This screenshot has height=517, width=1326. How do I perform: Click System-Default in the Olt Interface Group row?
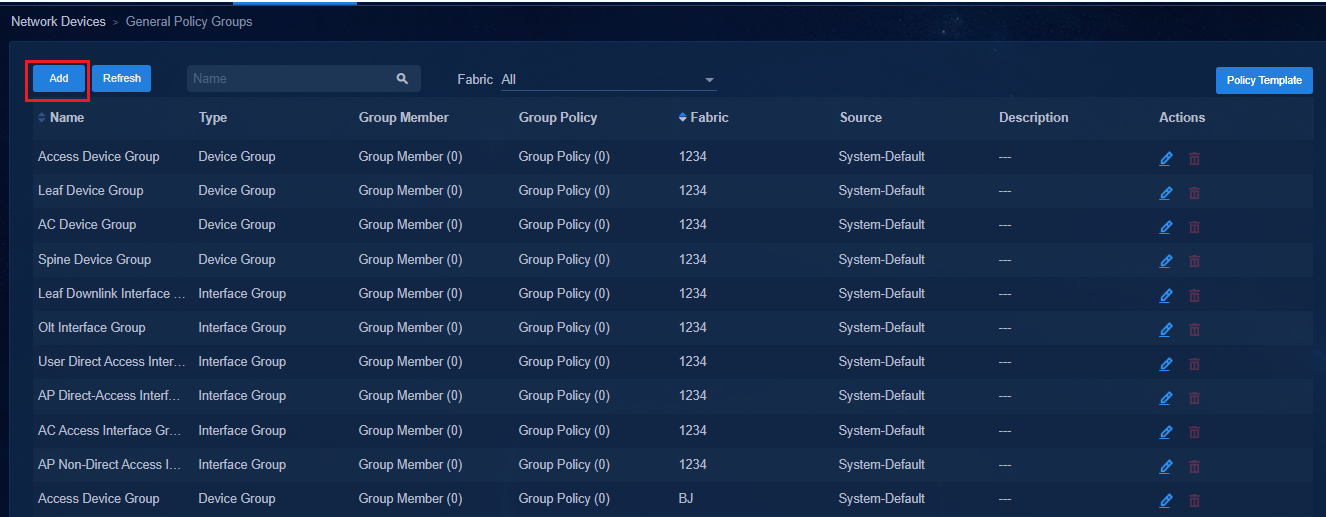click(x=882, y=327)
